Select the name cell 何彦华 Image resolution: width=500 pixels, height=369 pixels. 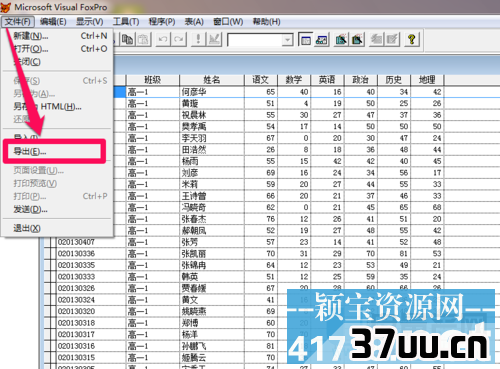click(212, 92)
